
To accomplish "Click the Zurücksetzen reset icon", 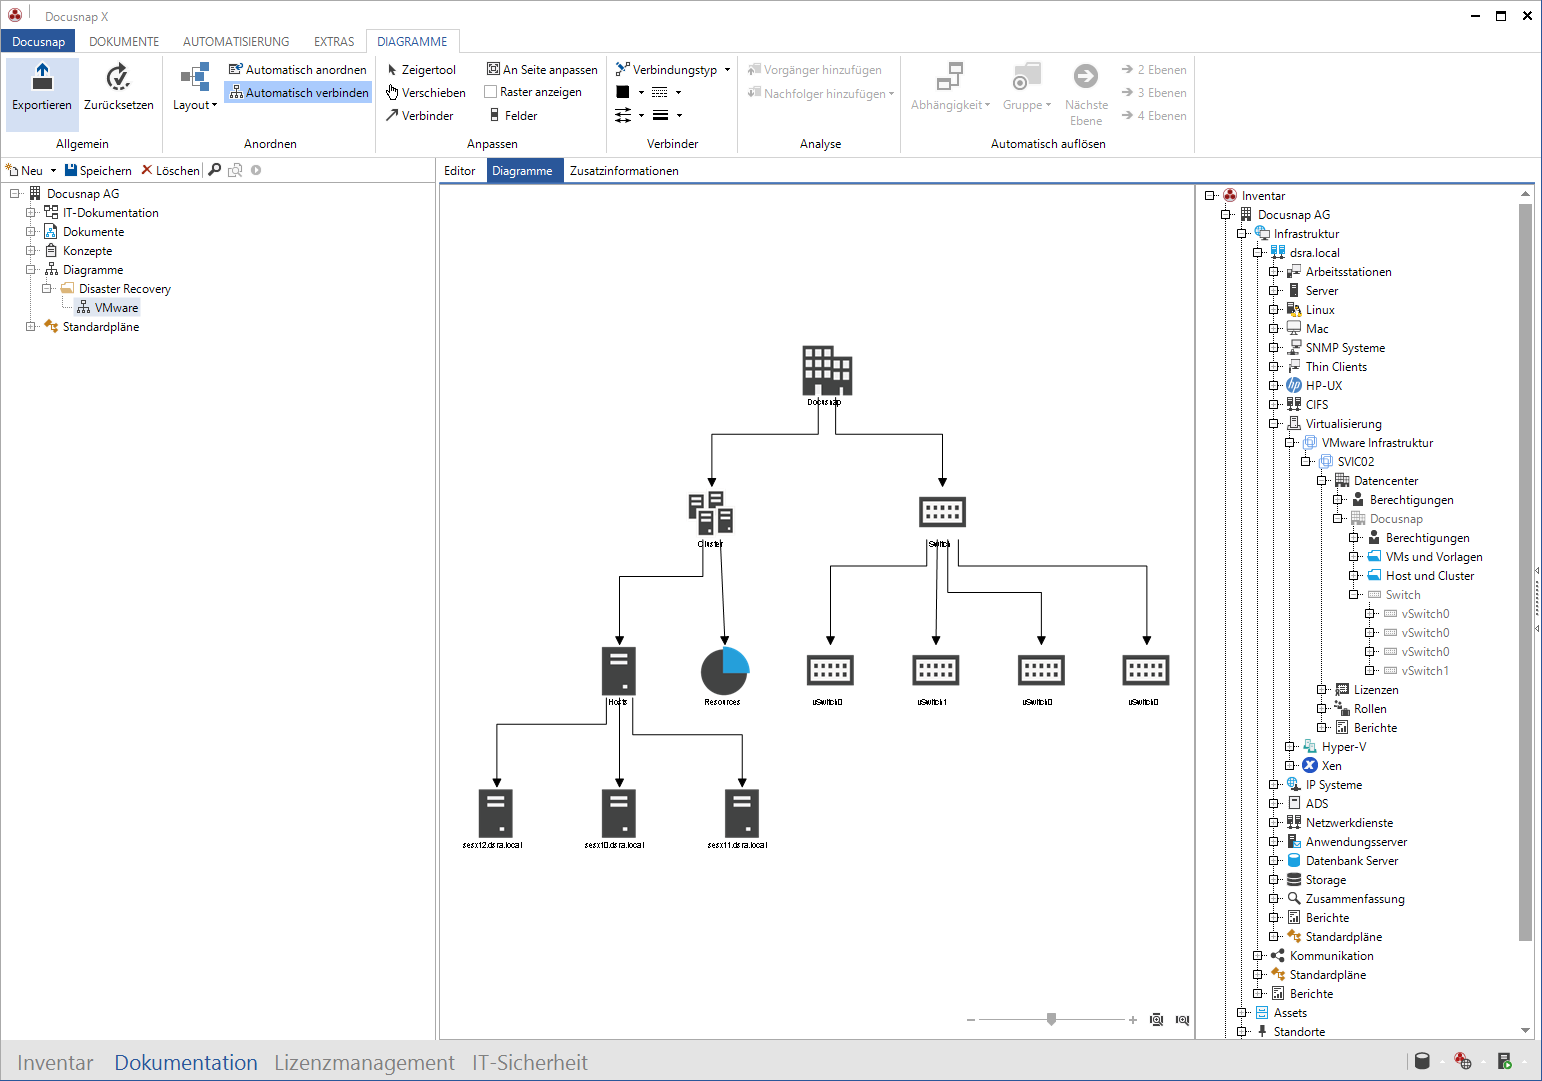I will [x=118, y=76].
